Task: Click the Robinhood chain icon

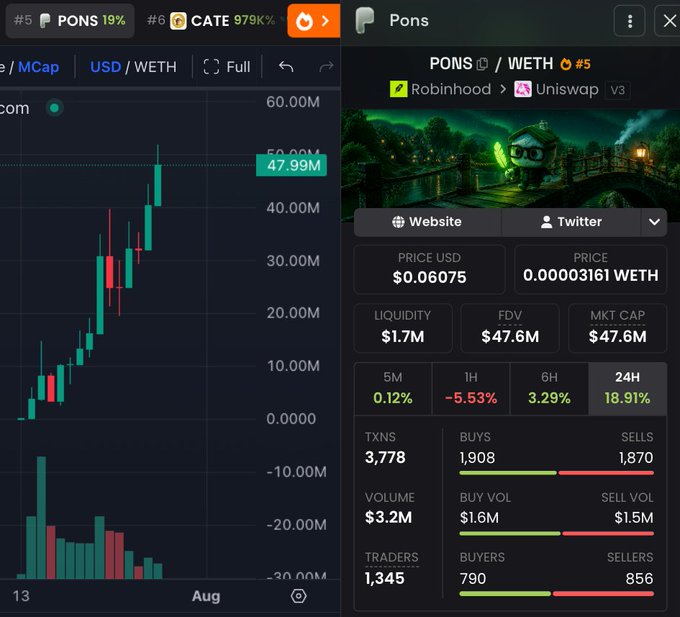Action: click(399, 89)
